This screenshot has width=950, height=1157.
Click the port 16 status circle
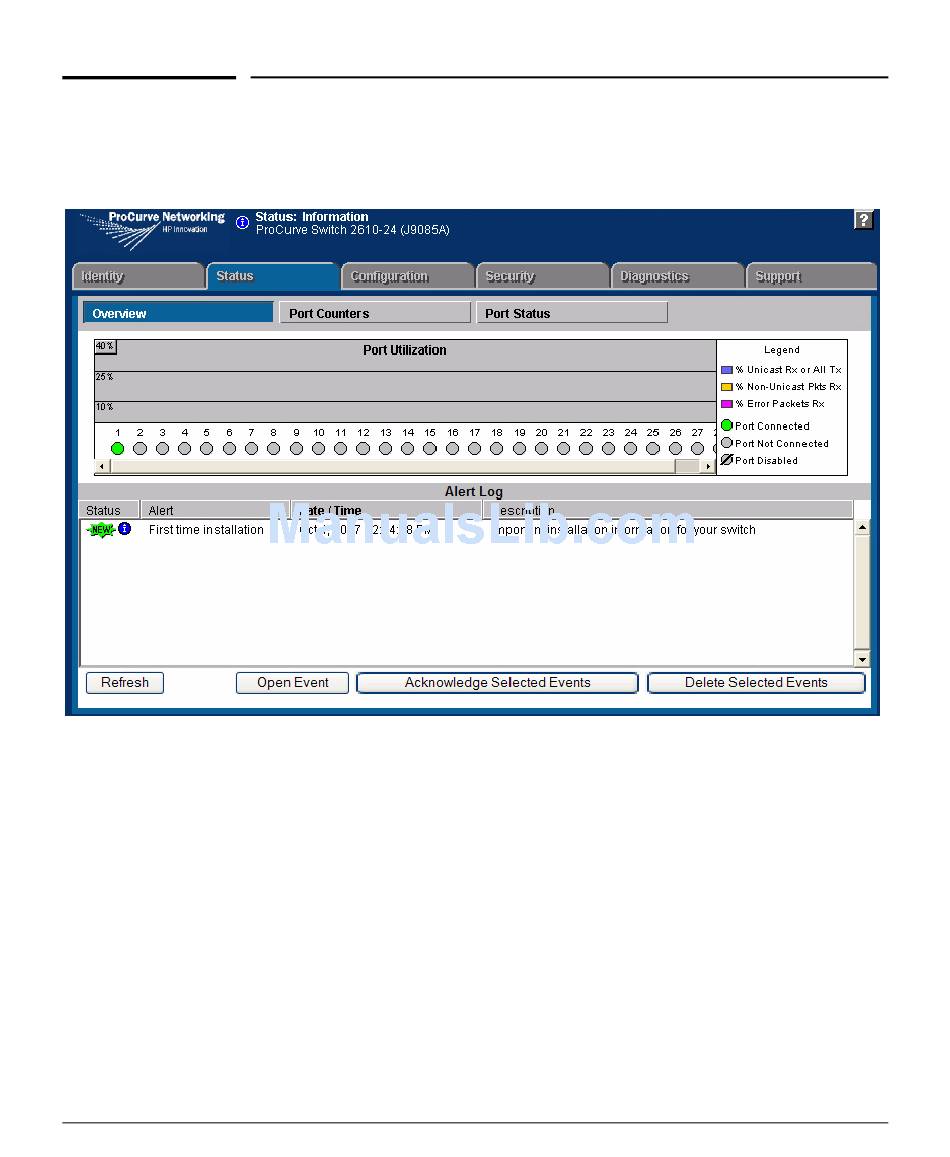(452, 448)
